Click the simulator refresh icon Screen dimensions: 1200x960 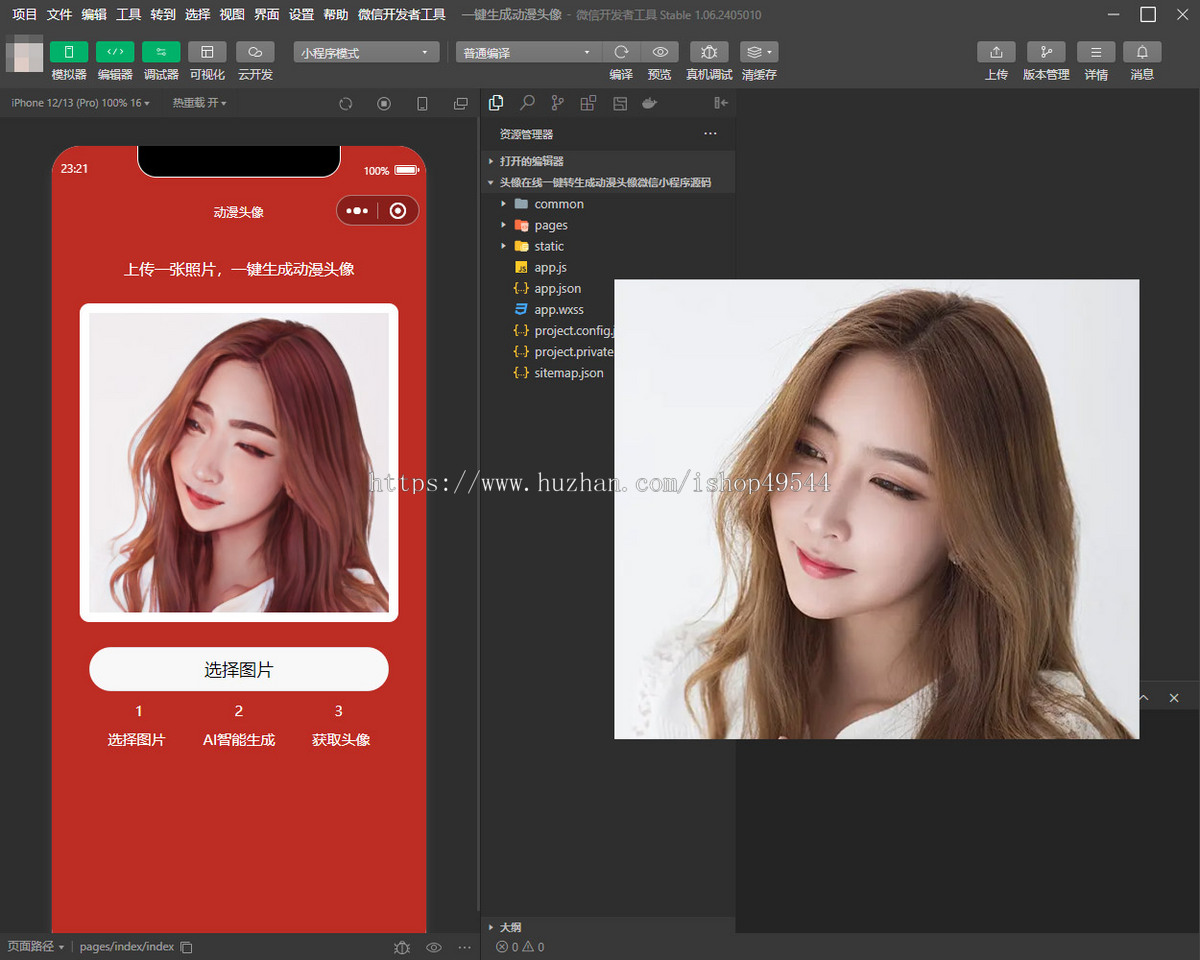click(346, 104)
